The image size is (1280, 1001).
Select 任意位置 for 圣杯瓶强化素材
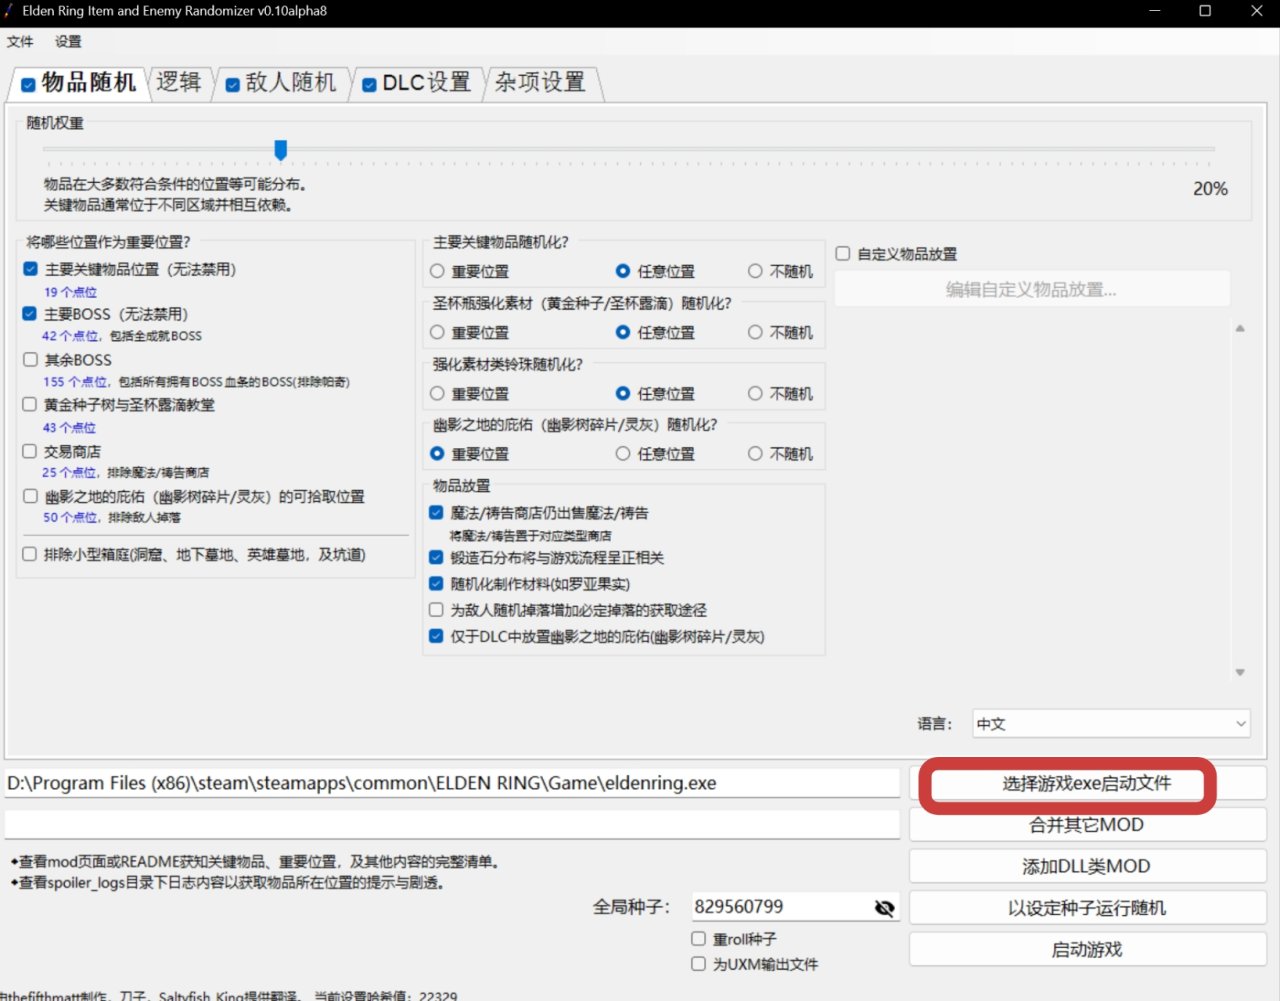pos(623,332)
